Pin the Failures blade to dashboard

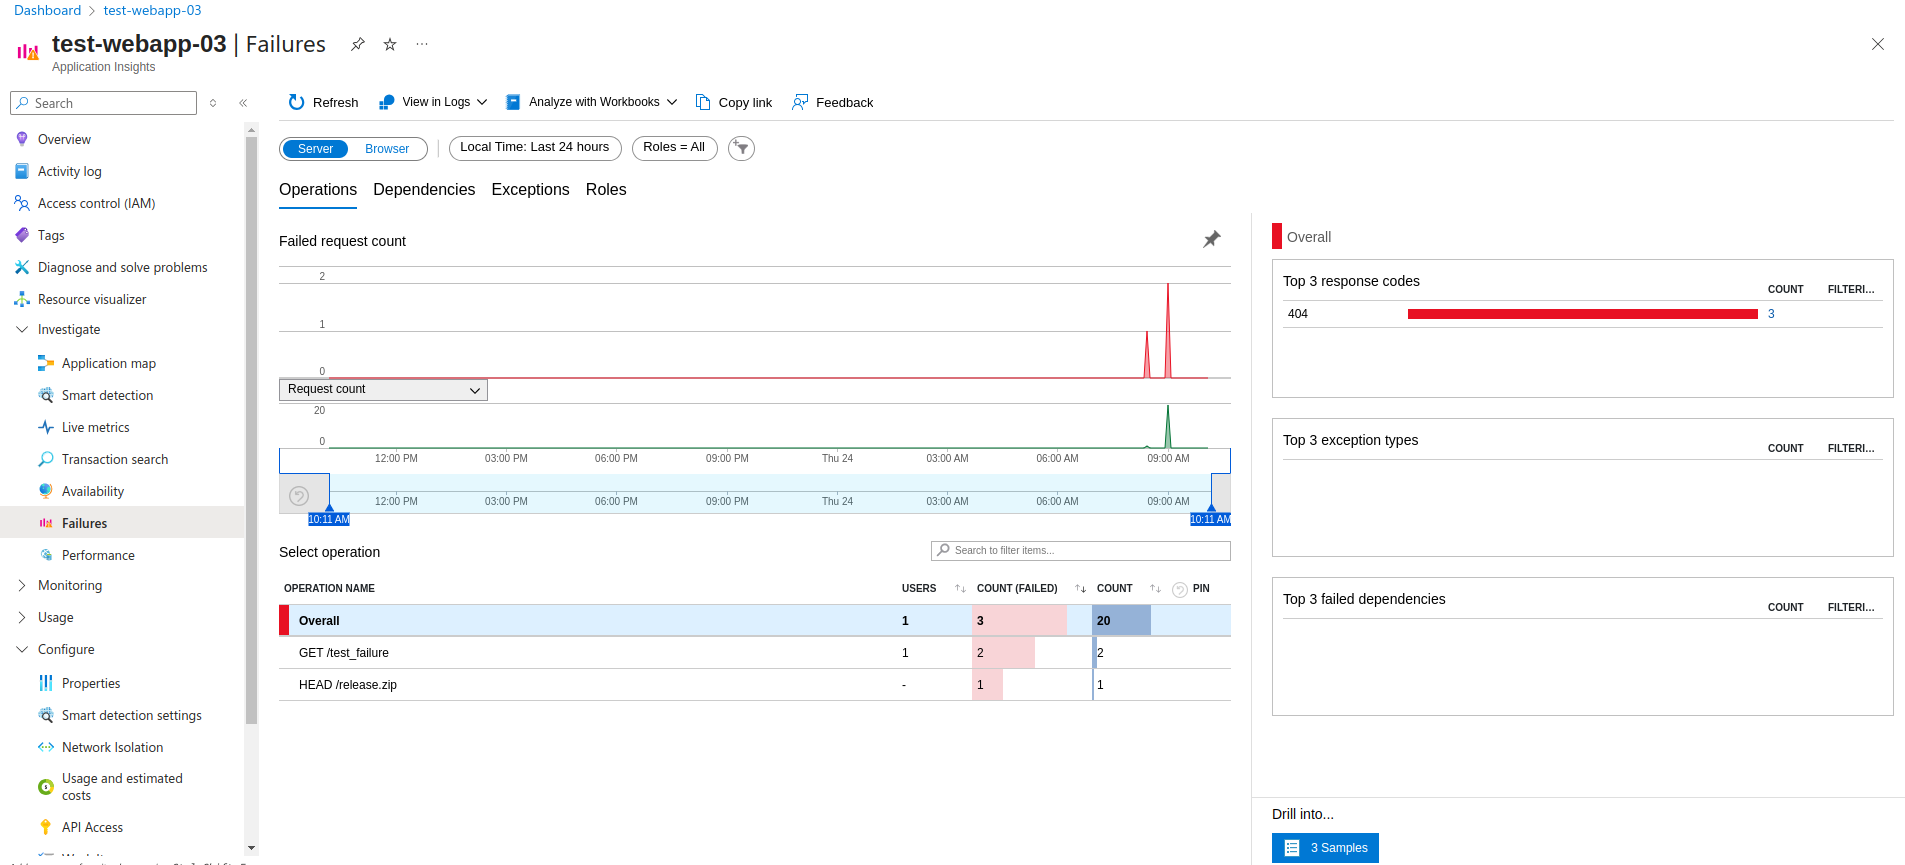click(x=357, y=44)
